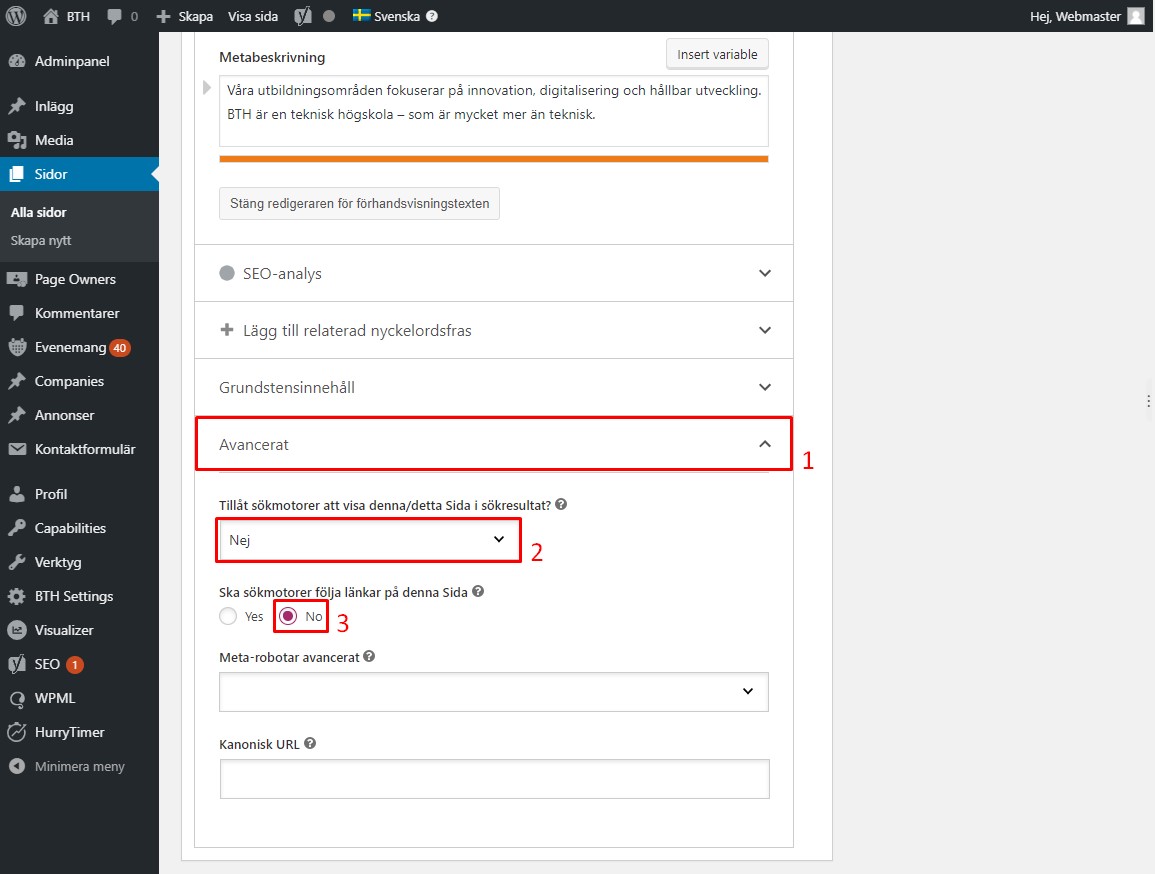Open the WordPress logo menu

coord(16,16)
